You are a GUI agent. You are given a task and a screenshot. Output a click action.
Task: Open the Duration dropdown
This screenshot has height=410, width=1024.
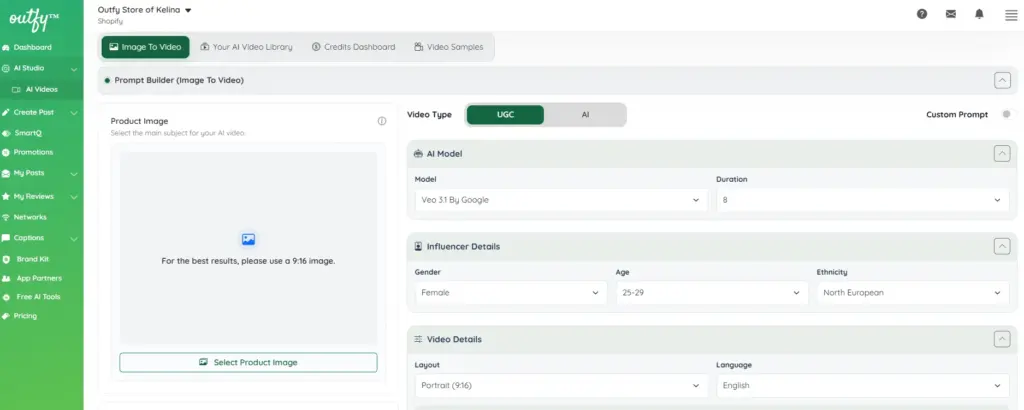click(861, 200)
